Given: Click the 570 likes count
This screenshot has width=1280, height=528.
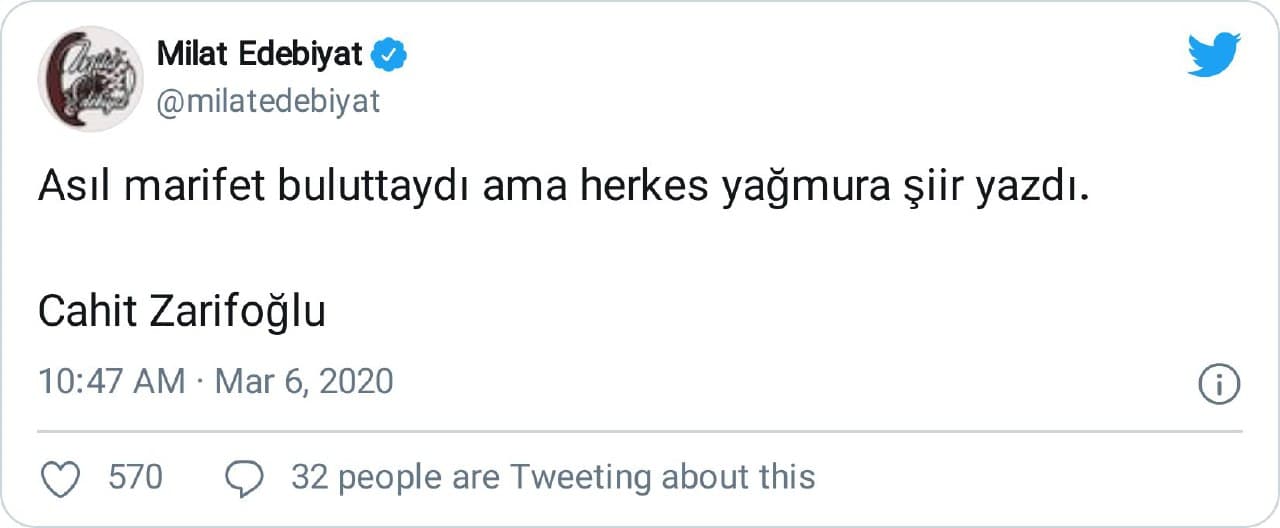Looking at the screenshot, I should tap(135, 477).
